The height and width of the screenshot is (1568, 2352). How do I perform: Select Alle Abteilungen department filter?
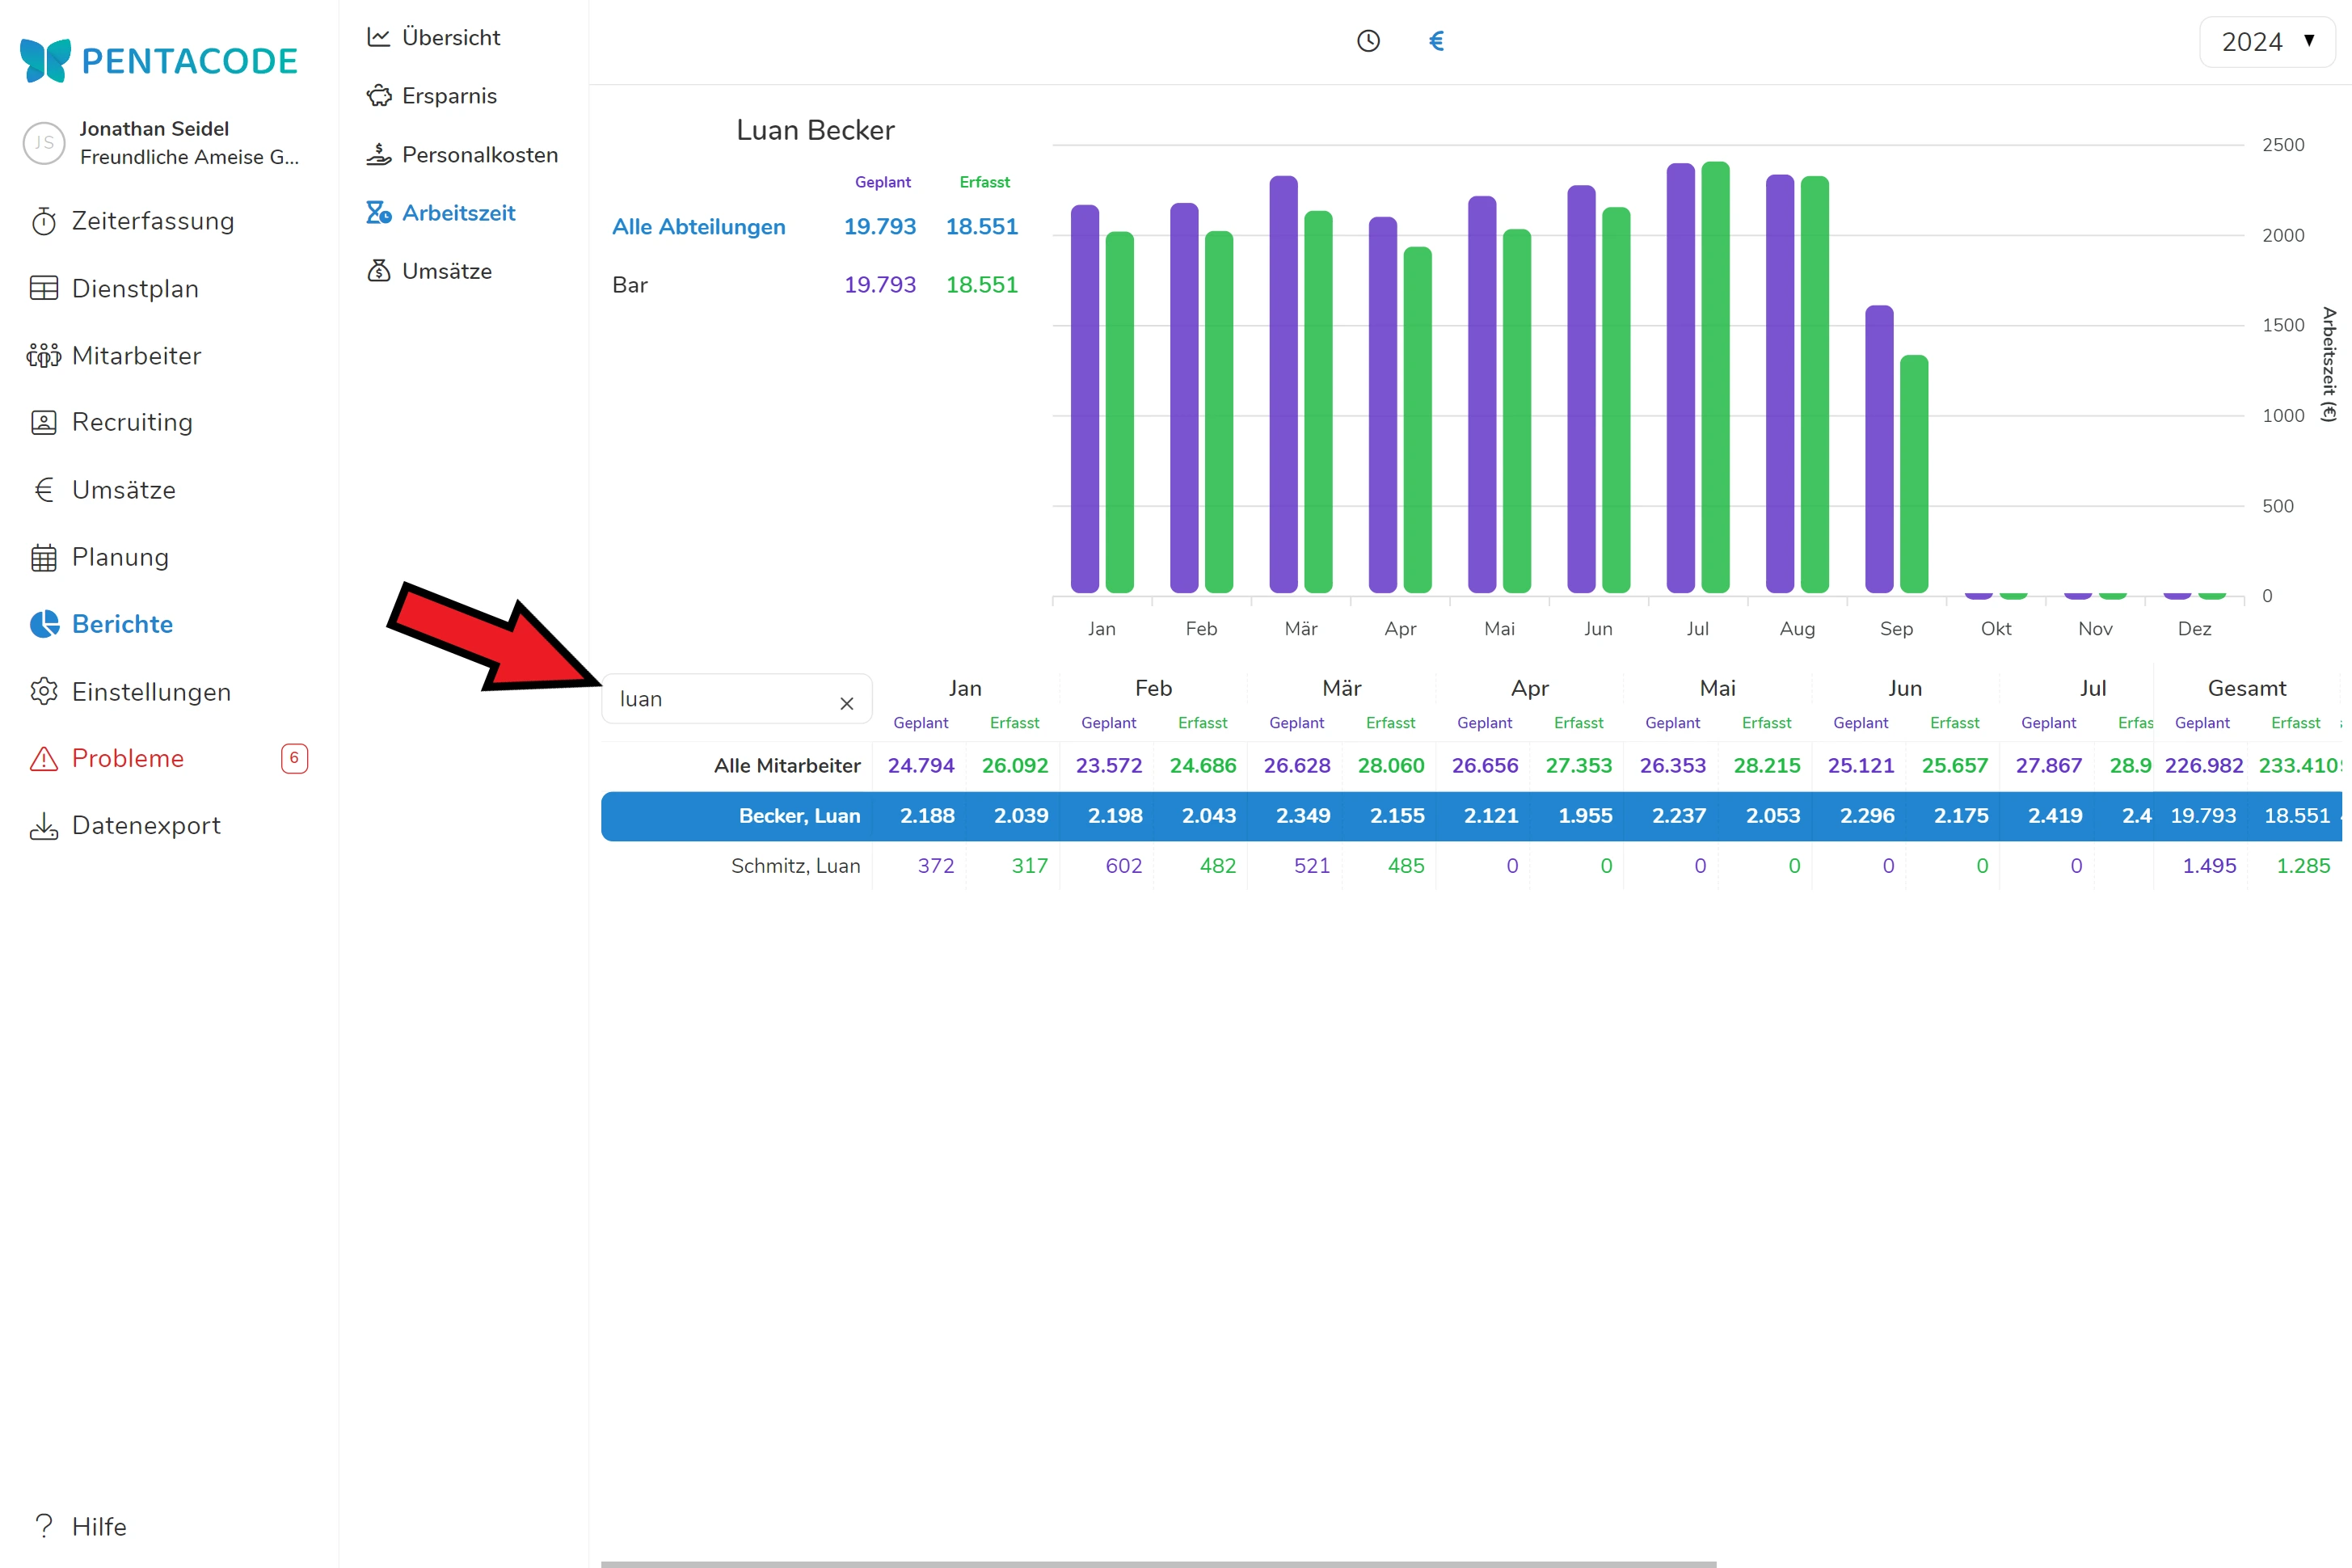[698, 226]
